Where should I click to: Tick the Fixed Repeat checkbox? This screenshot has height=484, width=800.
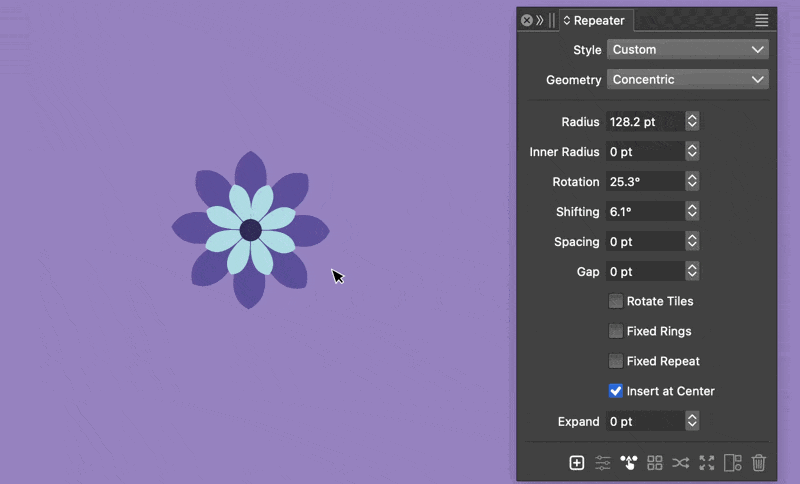click(x=616, y=361)
